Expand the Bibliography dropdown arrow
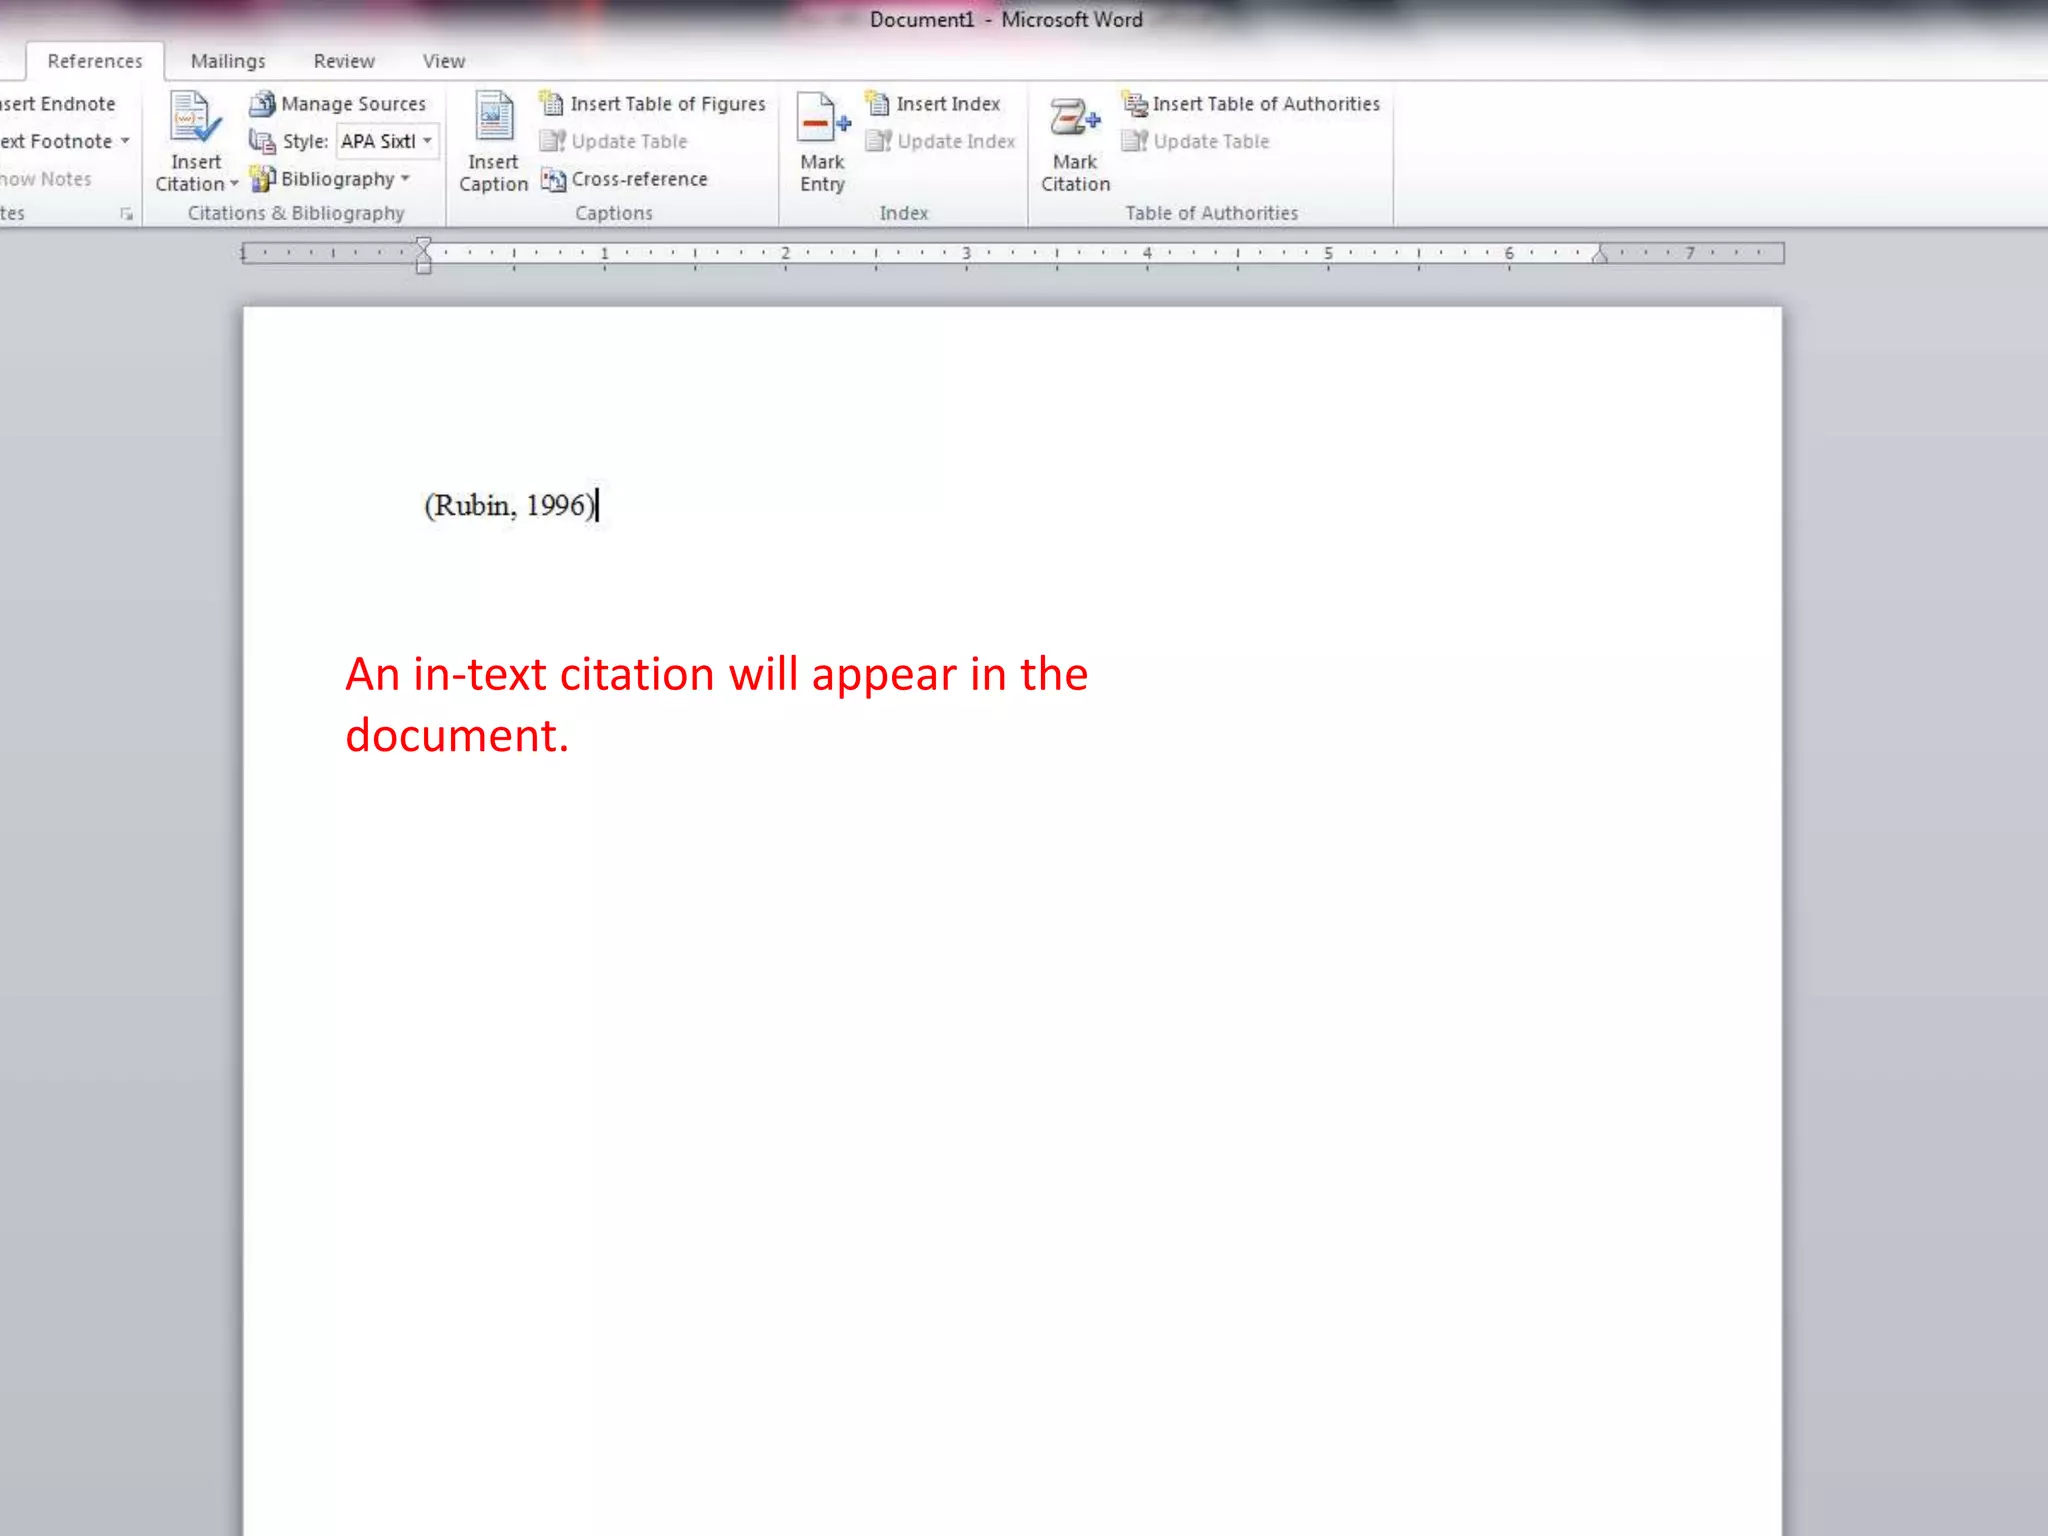This screenshot has height=1536, width=2048. coord(405,179)
